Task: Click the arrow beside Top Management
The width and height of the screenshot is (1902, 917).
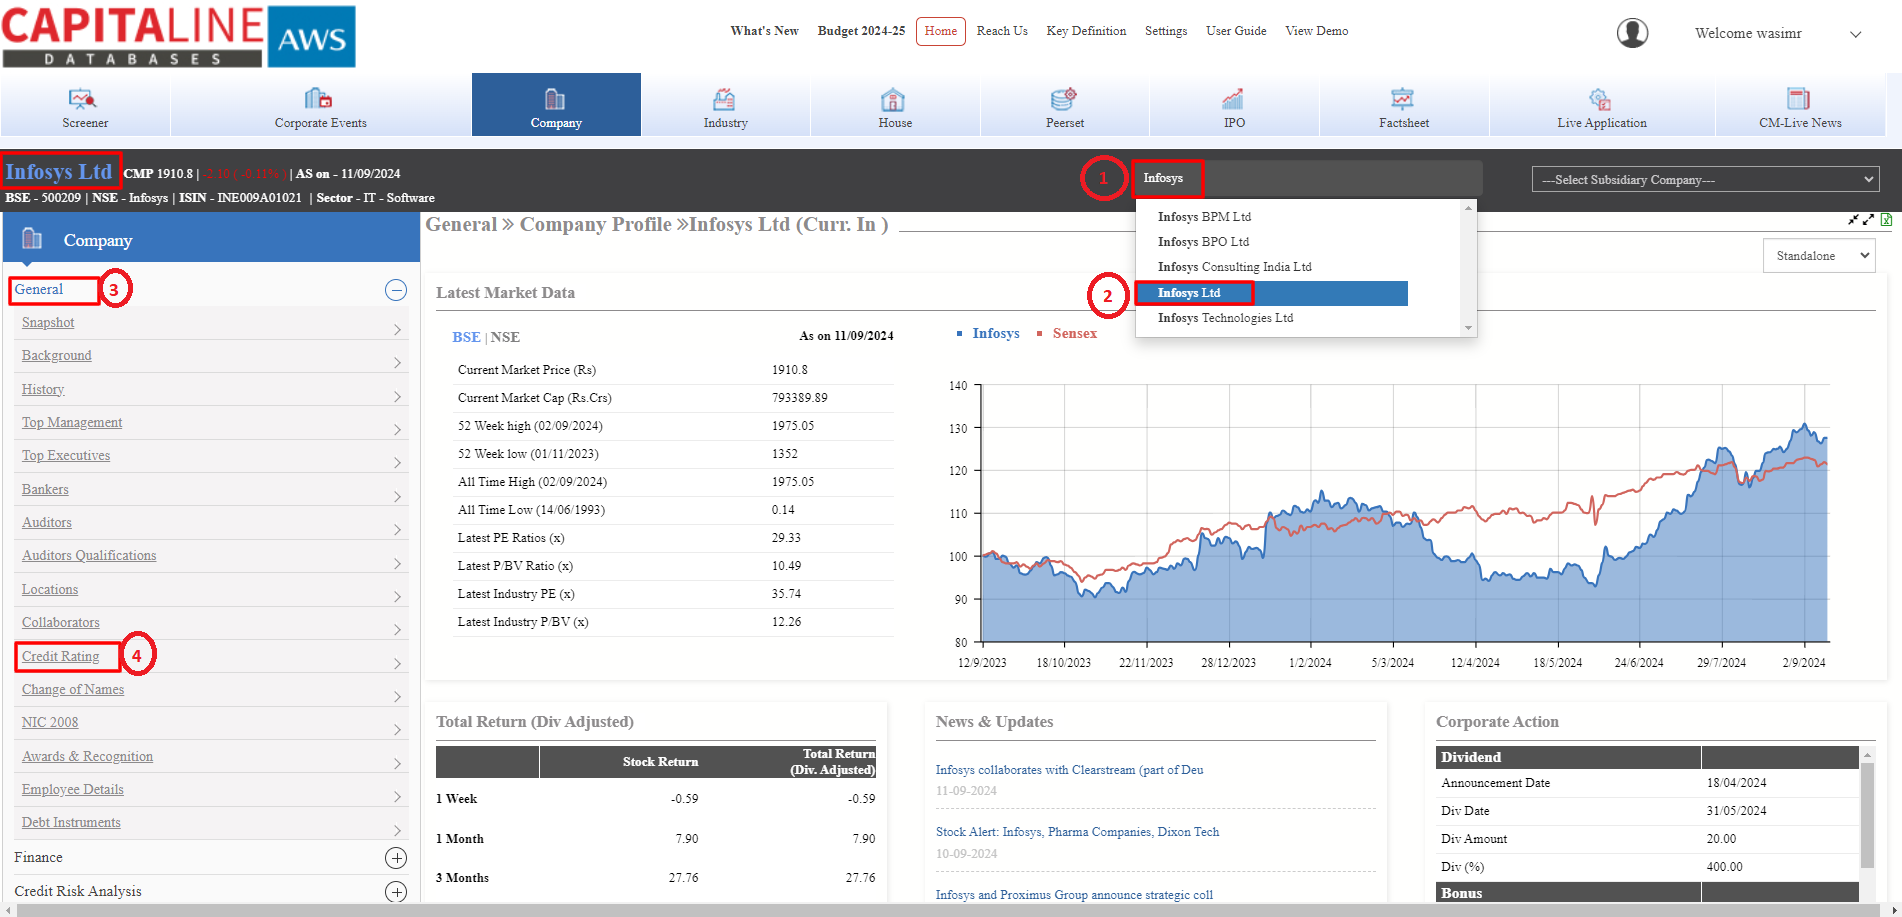Action: [397, 429]
